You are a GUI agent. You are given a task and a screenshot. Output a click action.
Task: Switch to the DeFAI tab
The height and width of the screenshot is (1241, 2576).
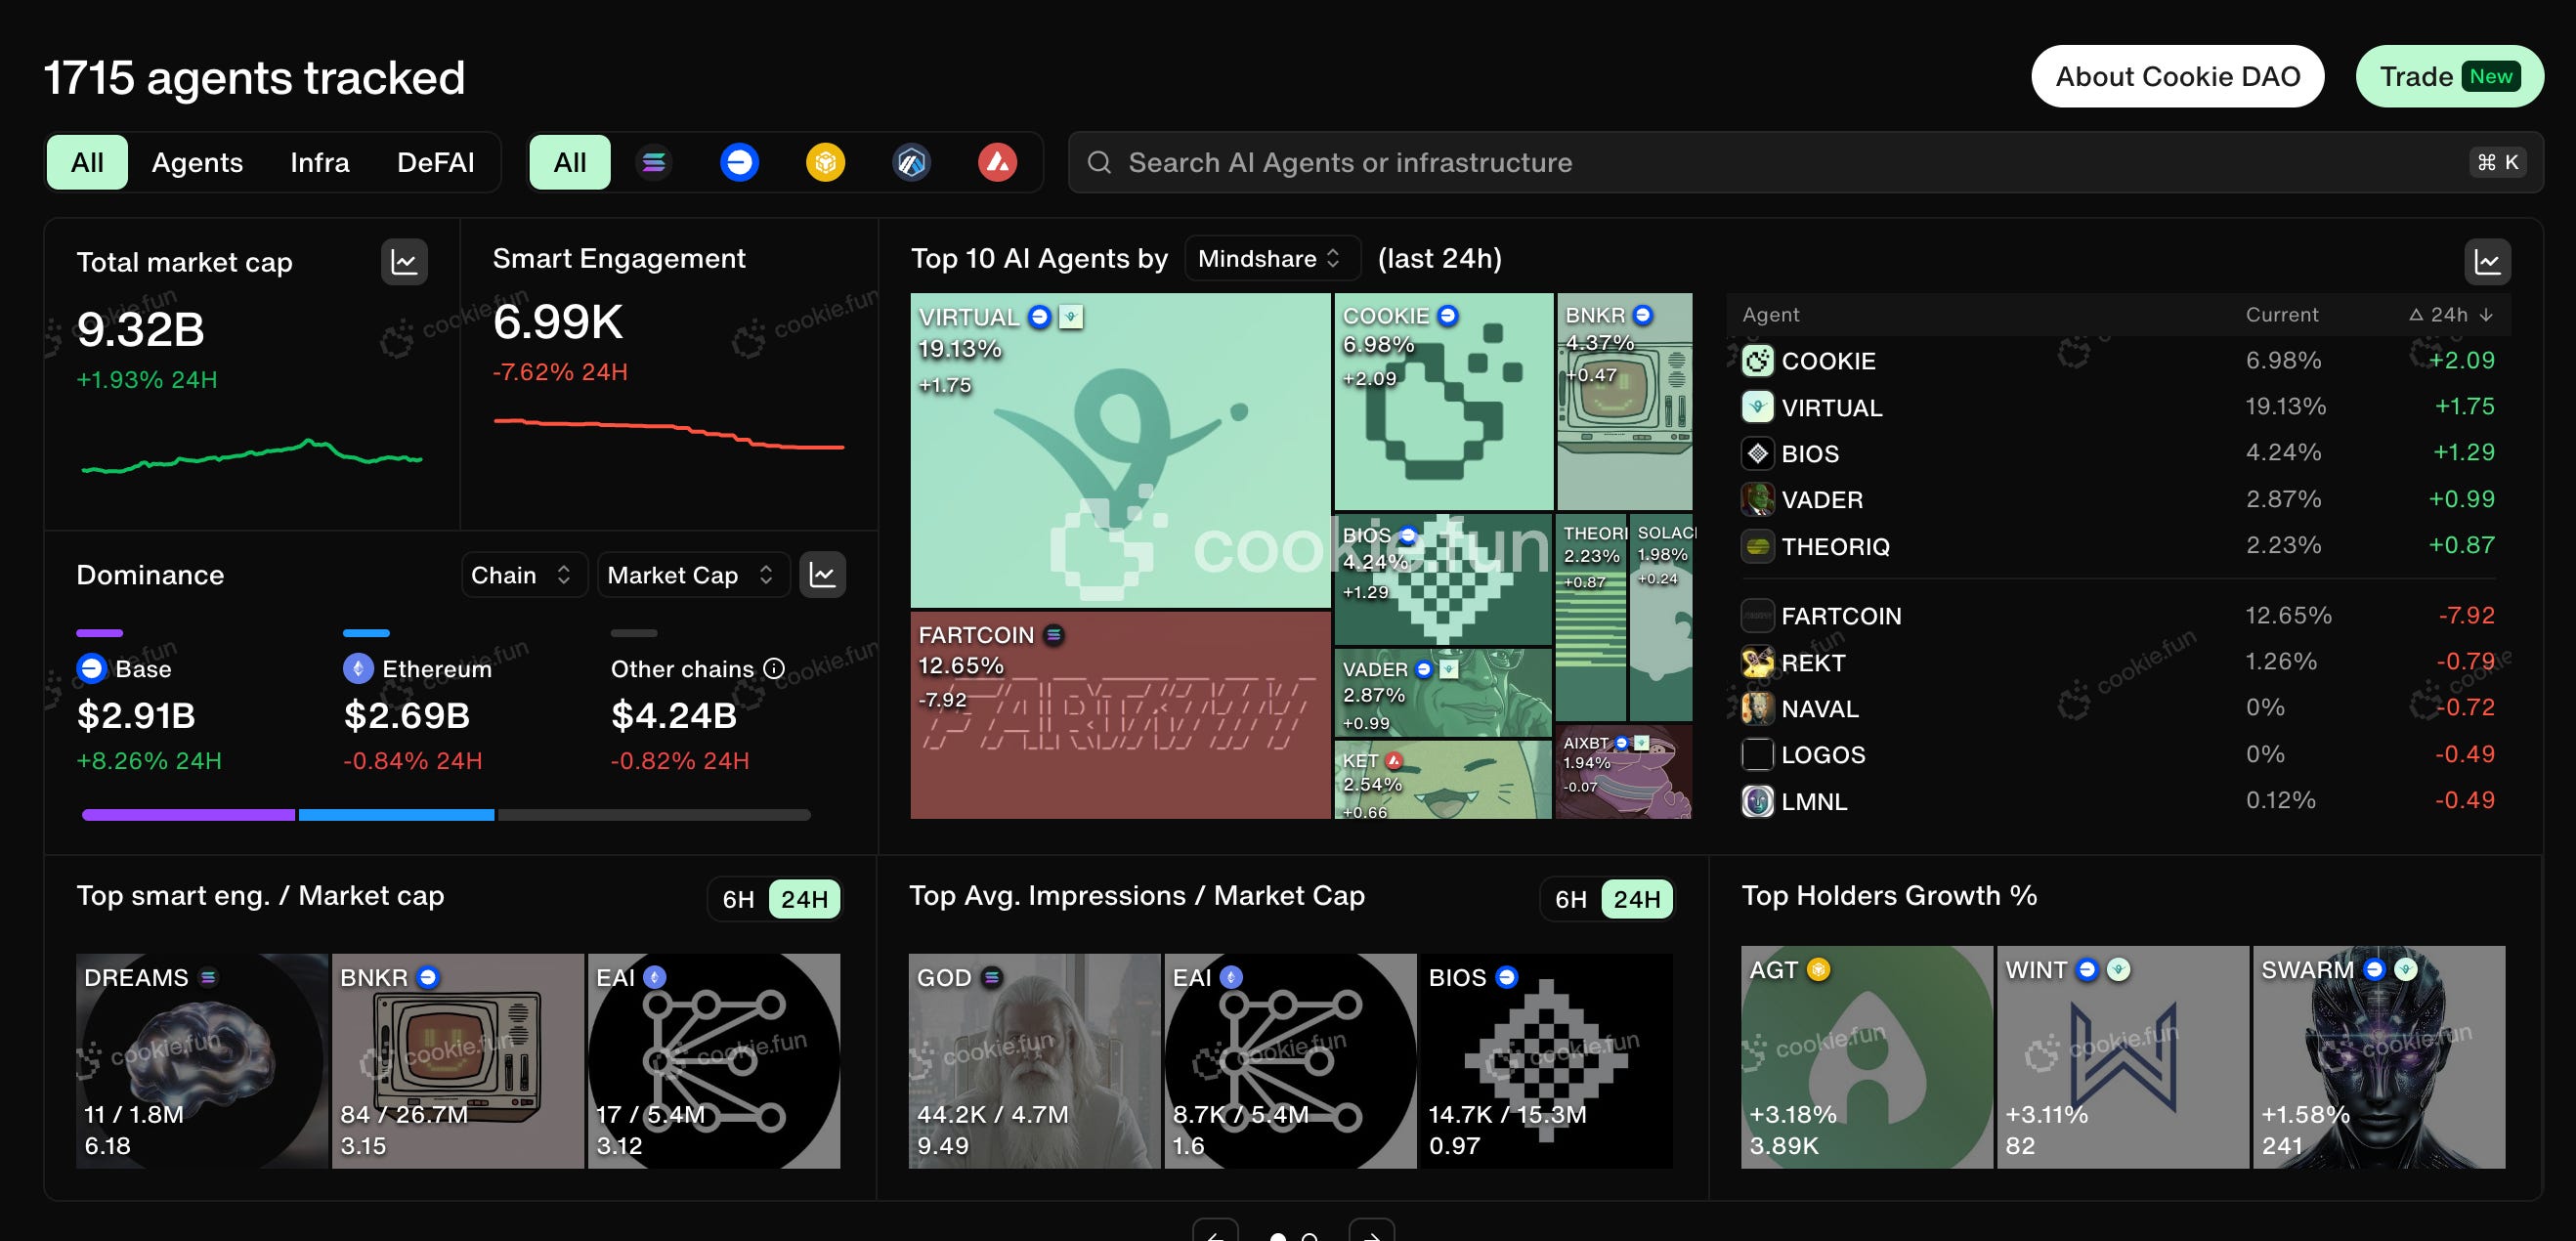click(435, 162)
